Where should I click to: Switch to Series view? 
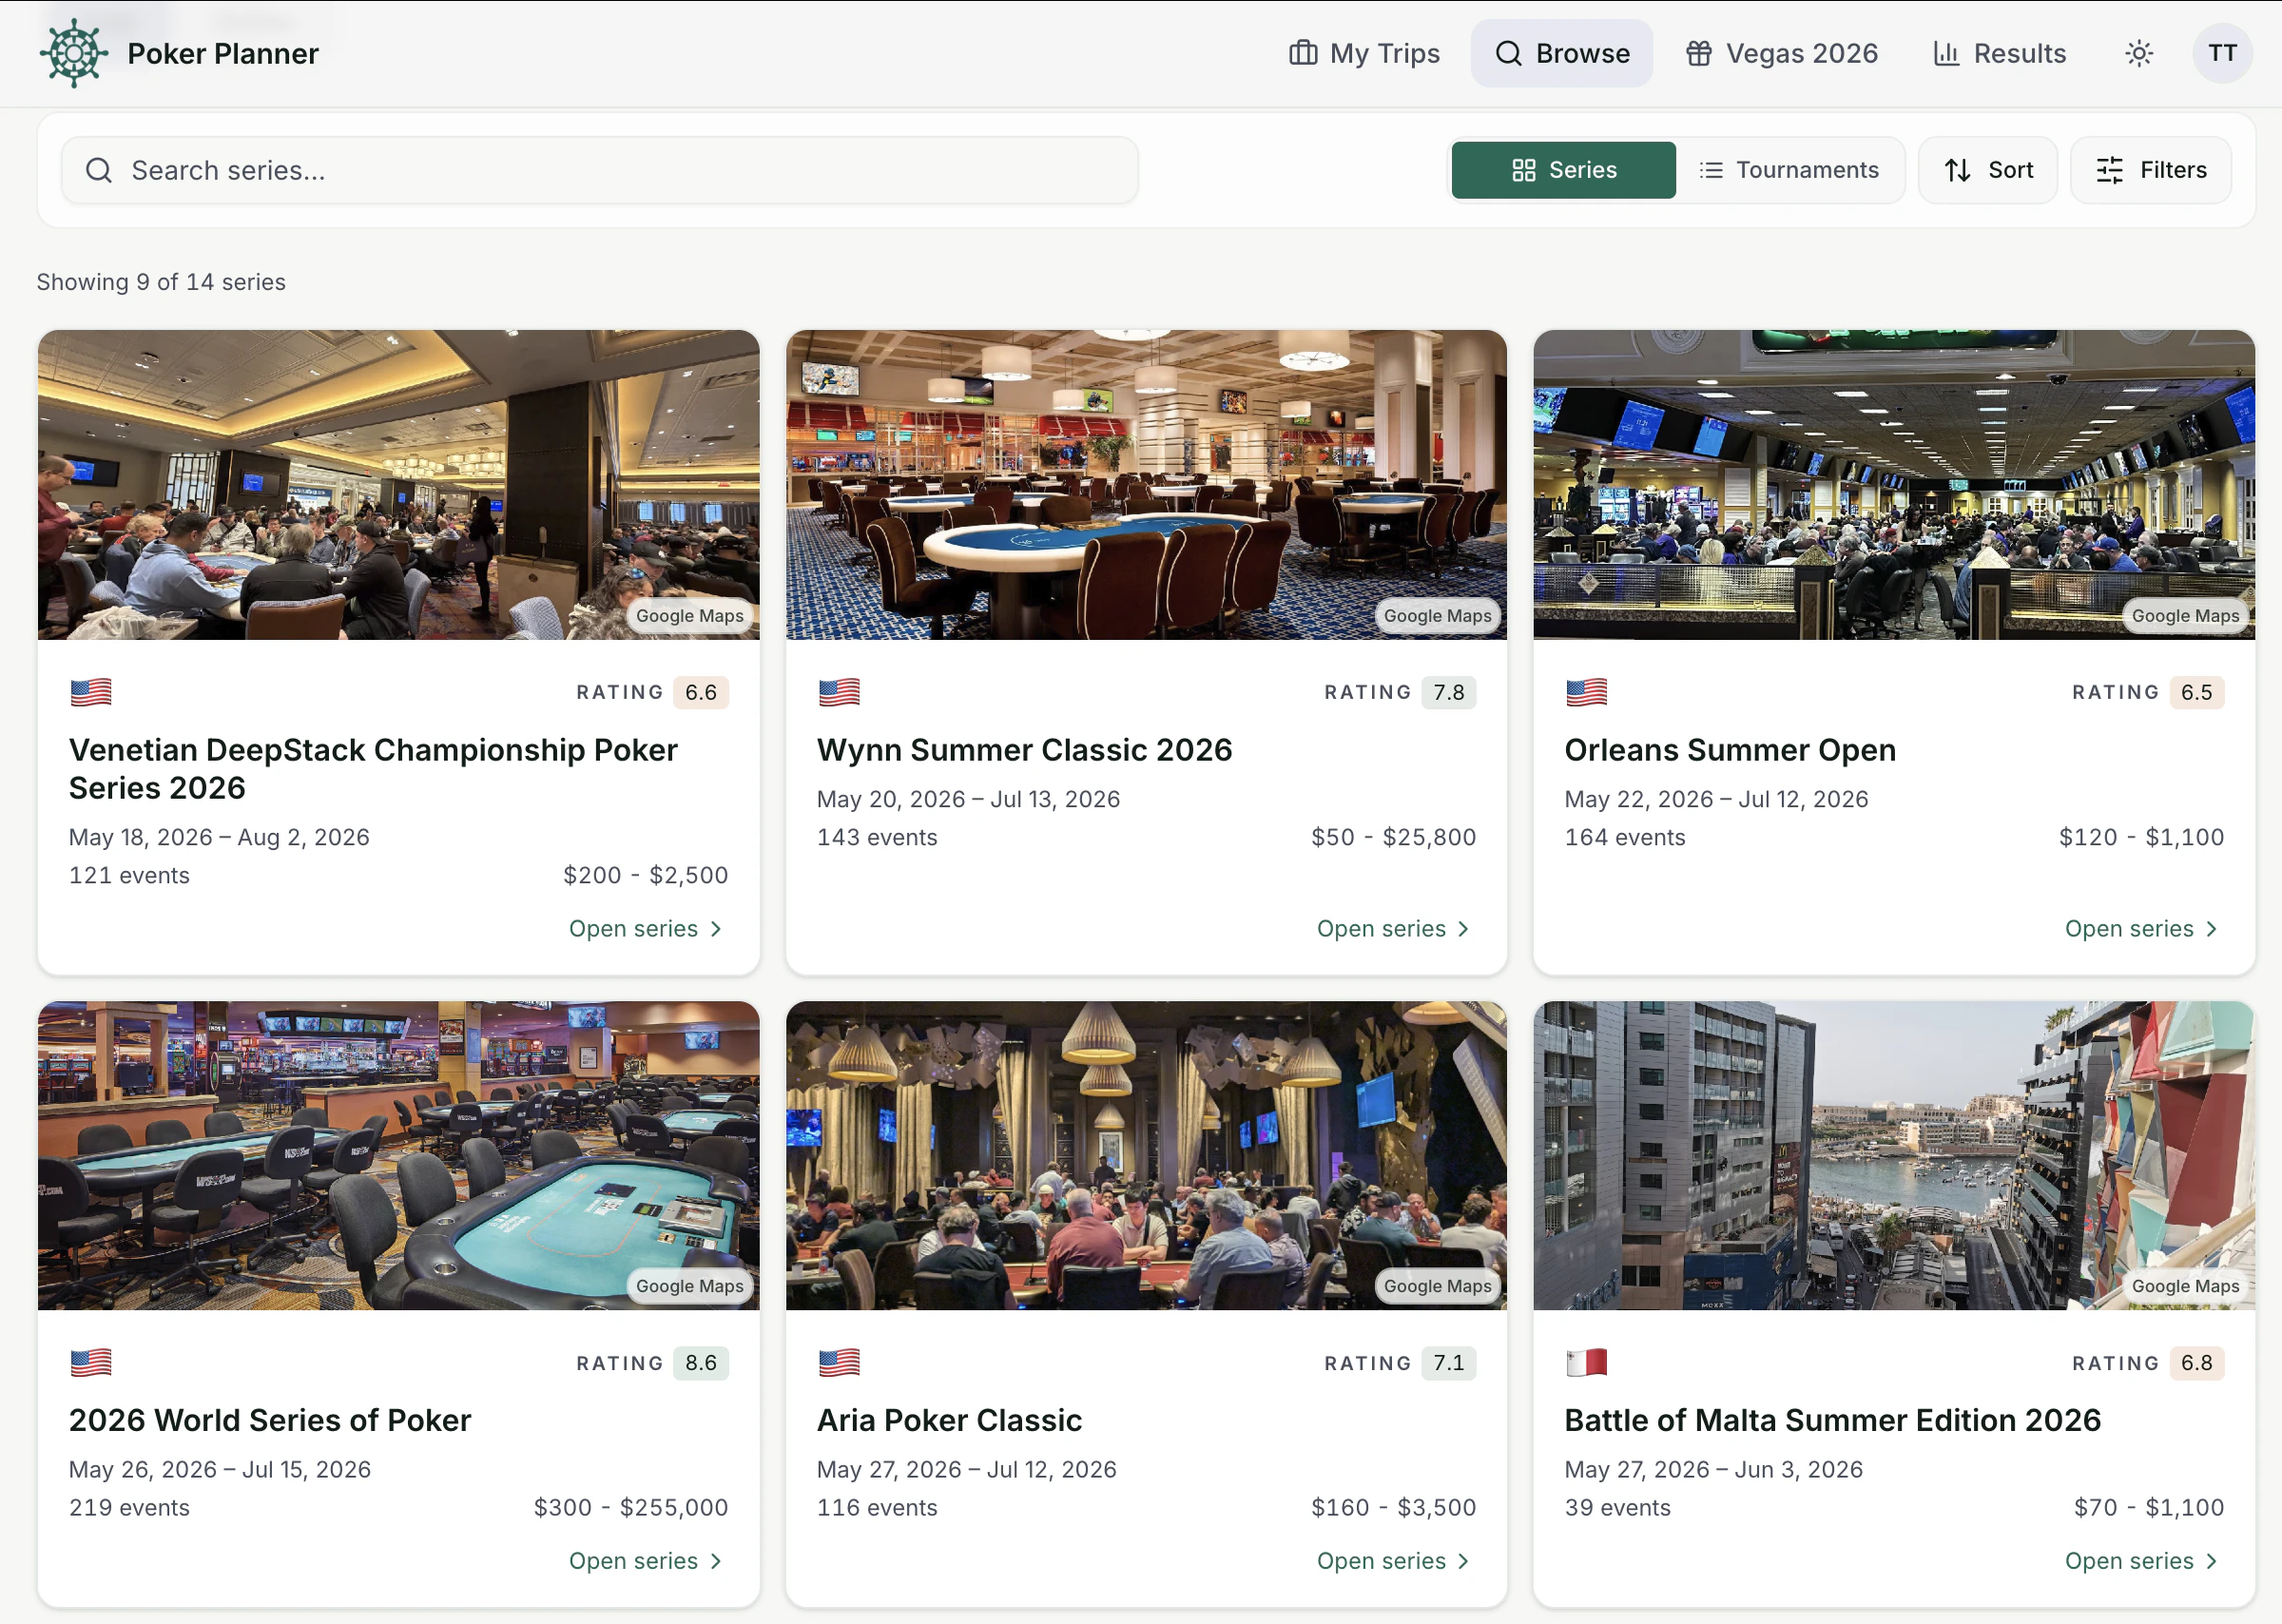1563,170
